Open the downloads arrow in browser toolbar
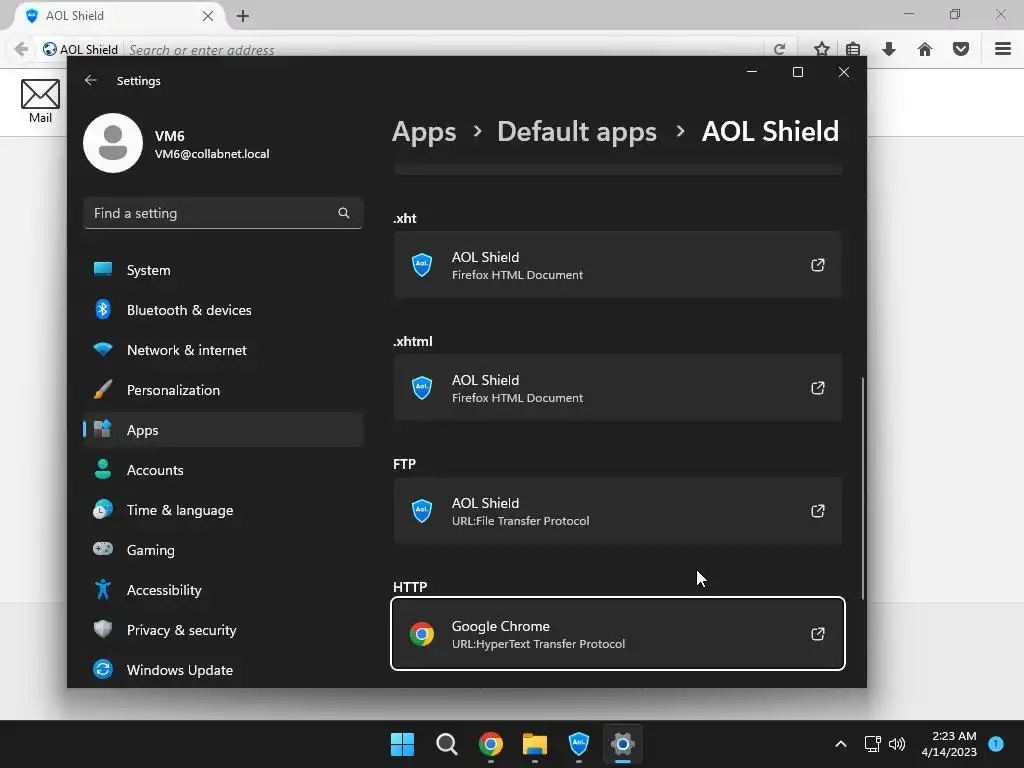 [889, 49]
